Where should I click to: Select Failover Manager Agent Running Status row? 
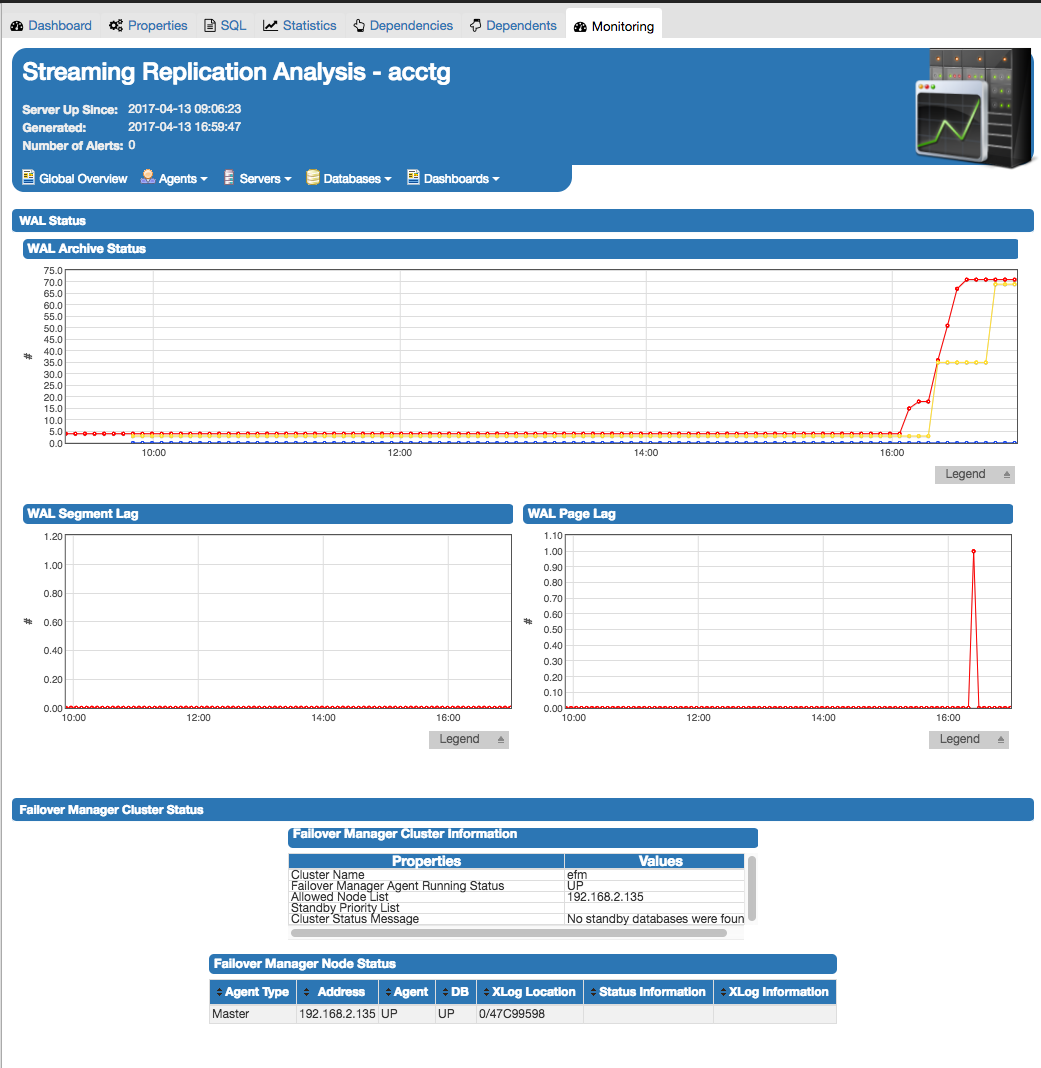pos(516,885)
